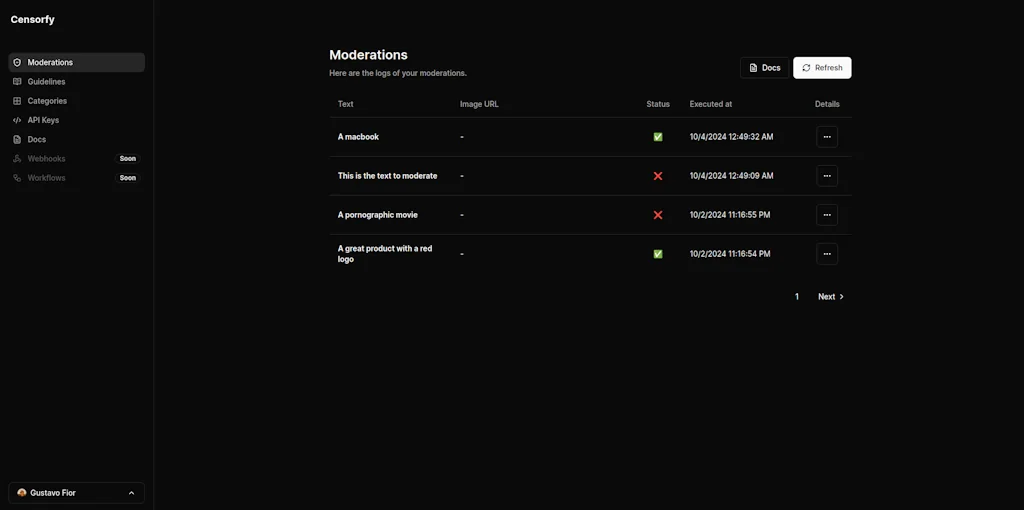This screenshot has width=1024, height=510.
Task: Select 'This is the text to moderate' cell
Action: (387, 176)
